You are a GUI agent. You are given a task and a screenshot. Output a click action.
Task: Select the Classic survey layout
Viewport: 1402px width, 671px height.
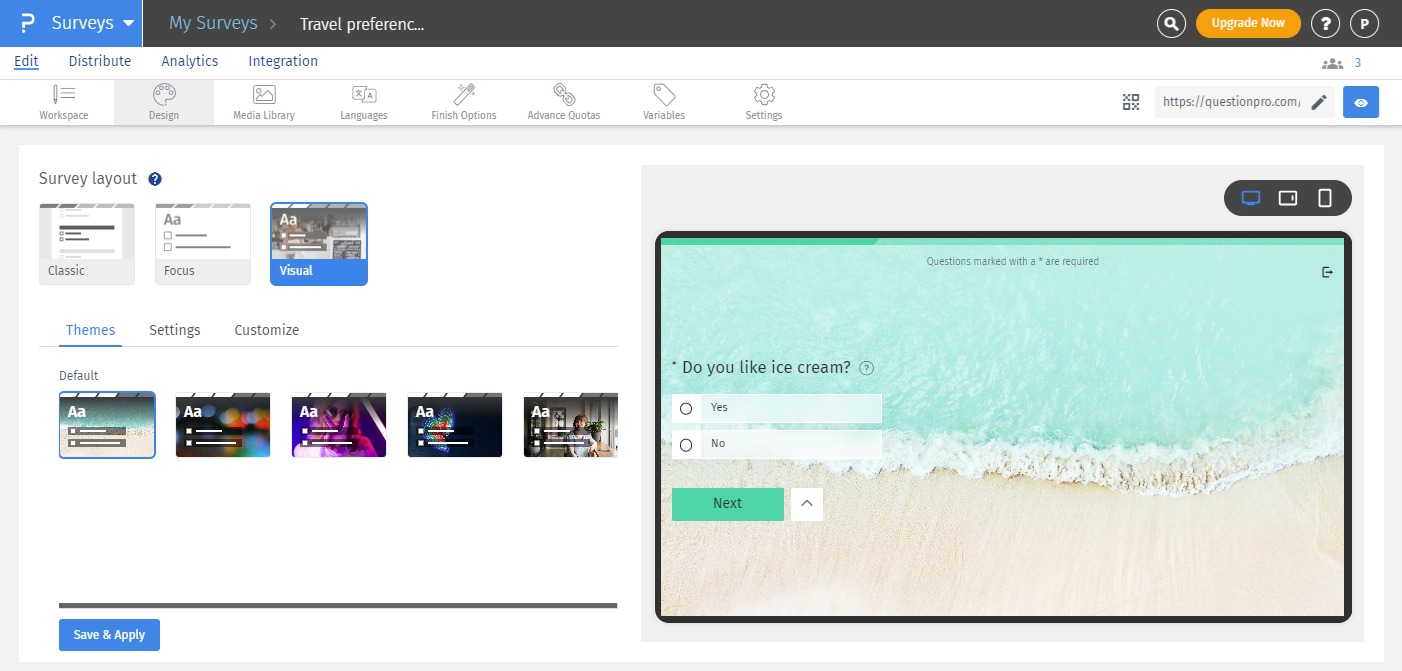point(87,244)
